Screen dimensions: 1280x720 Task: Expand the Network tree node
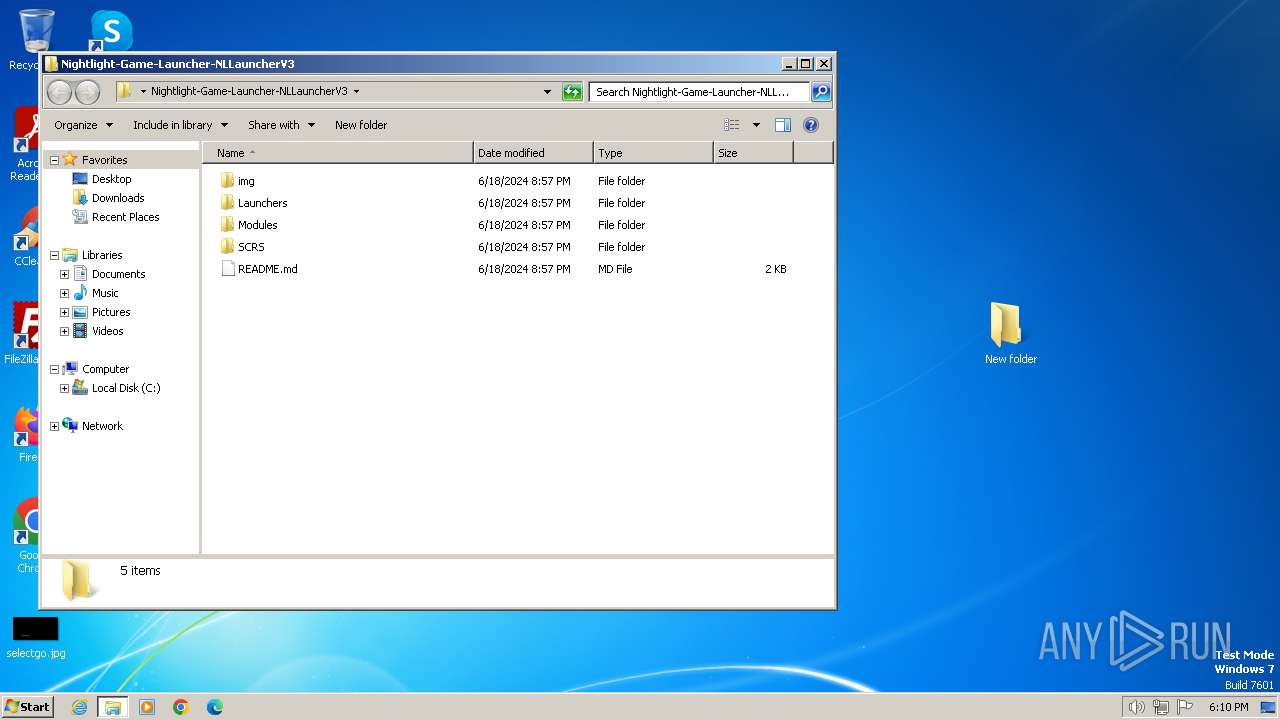[x=54, y=426]
